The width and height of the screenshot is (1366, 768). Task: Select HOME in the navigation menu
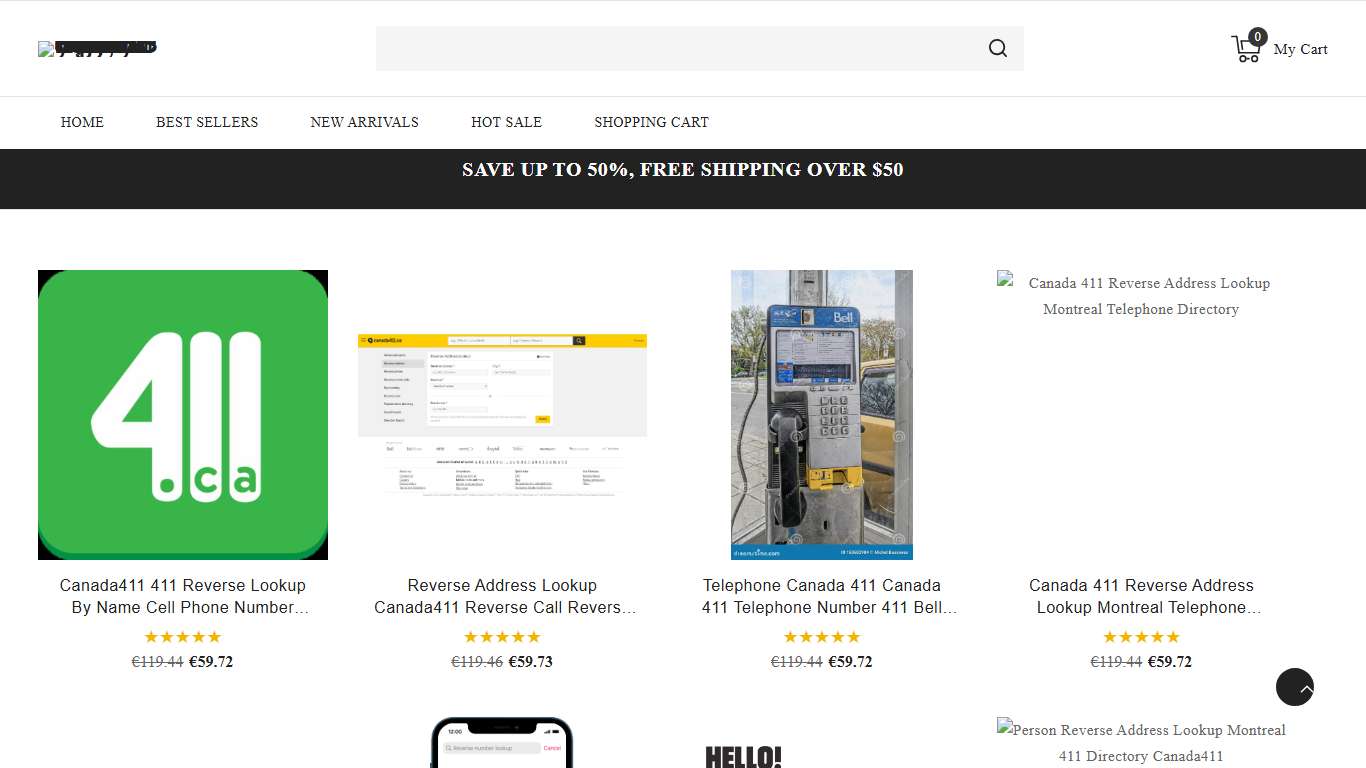[82, 122]
